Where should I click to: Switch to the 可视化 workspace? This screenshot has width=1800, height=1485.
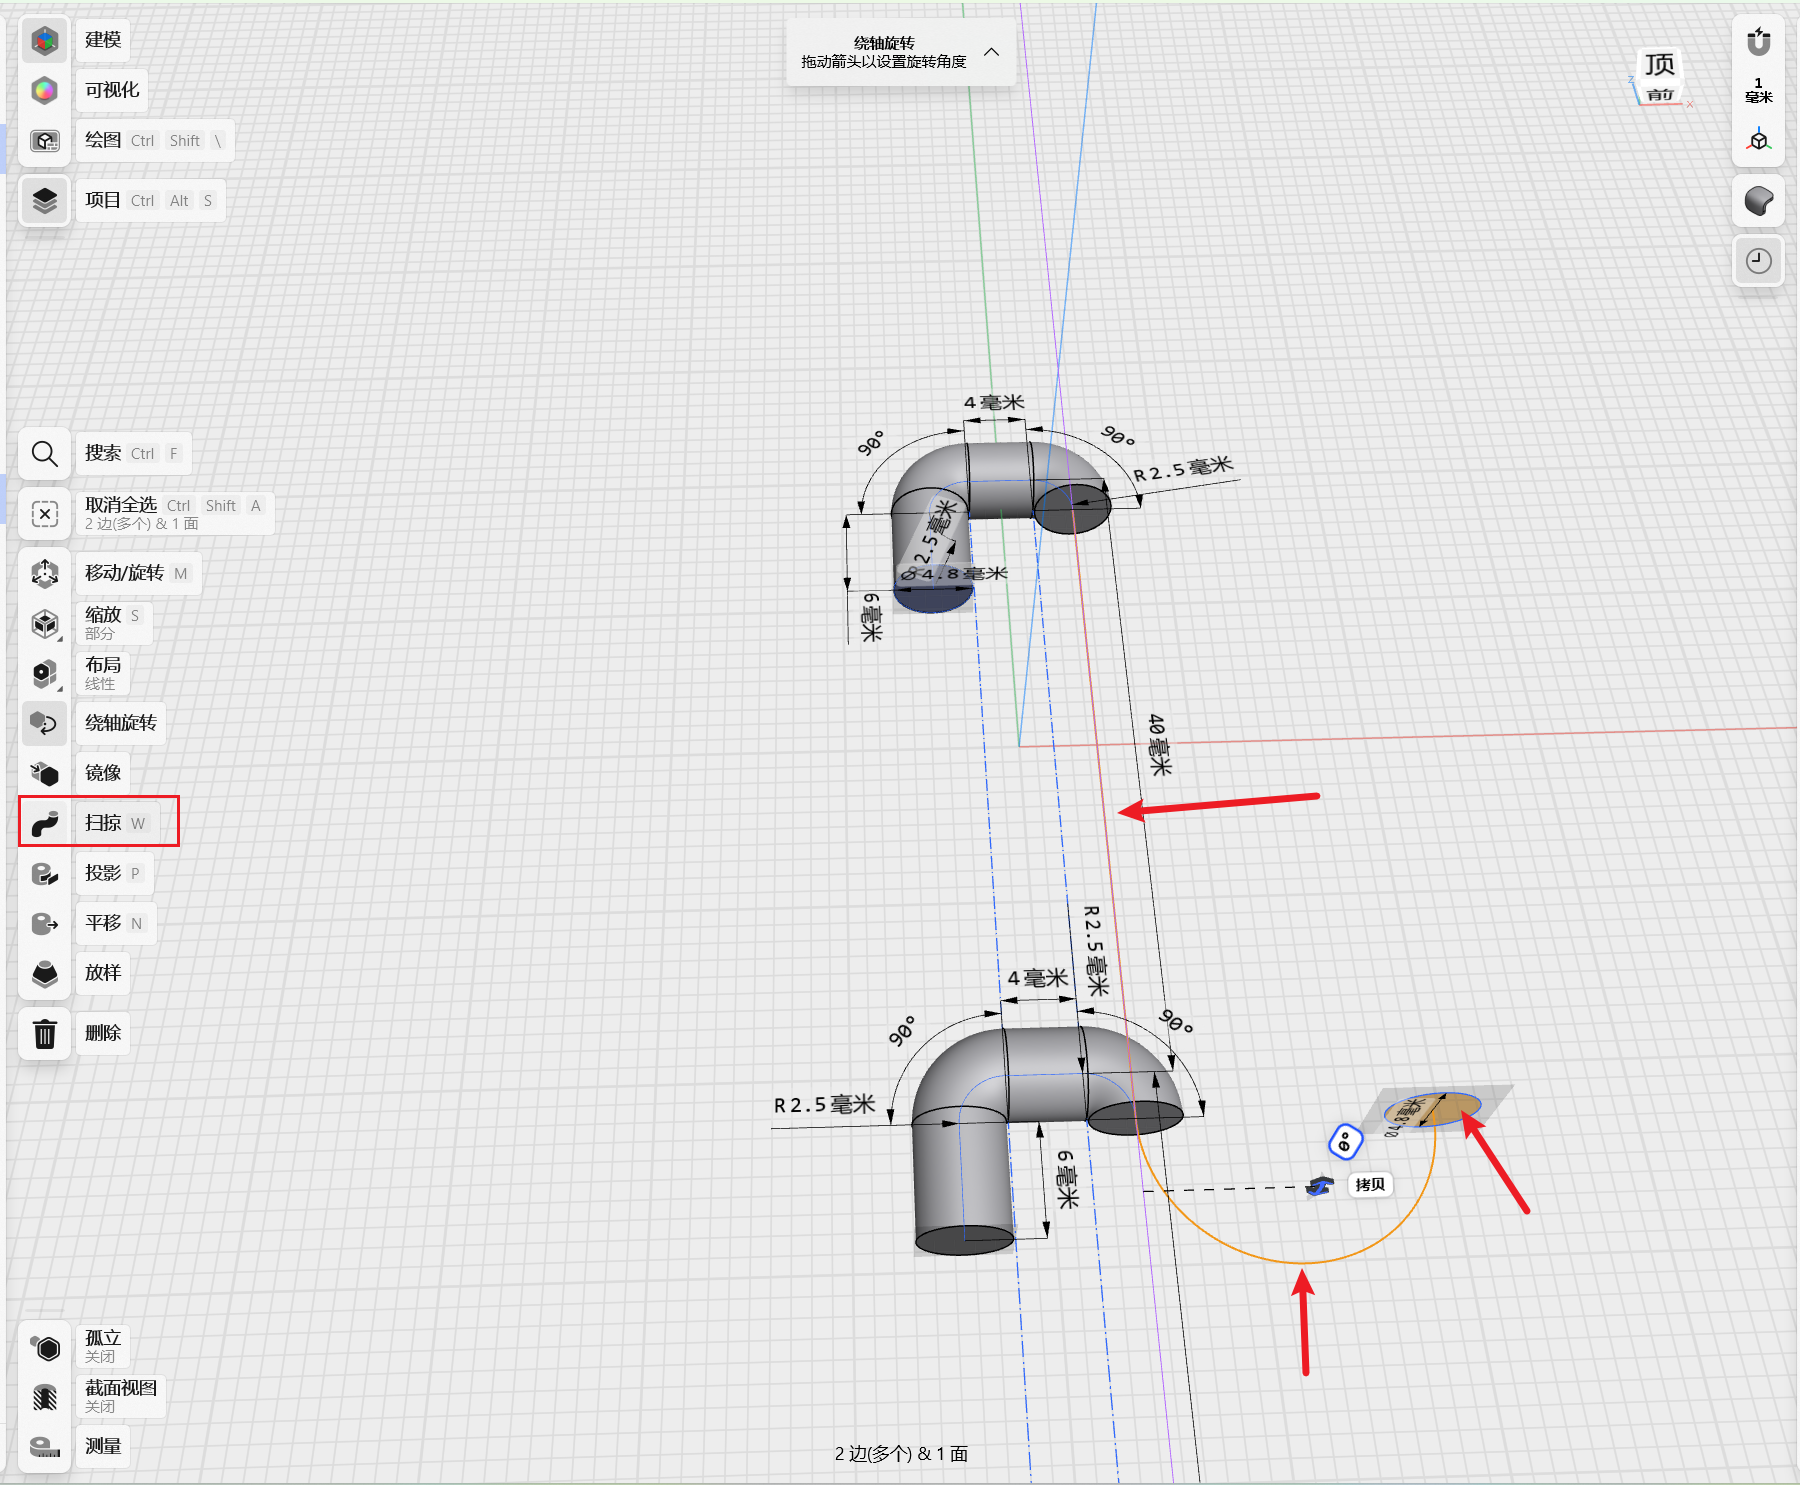pos(45,91)
